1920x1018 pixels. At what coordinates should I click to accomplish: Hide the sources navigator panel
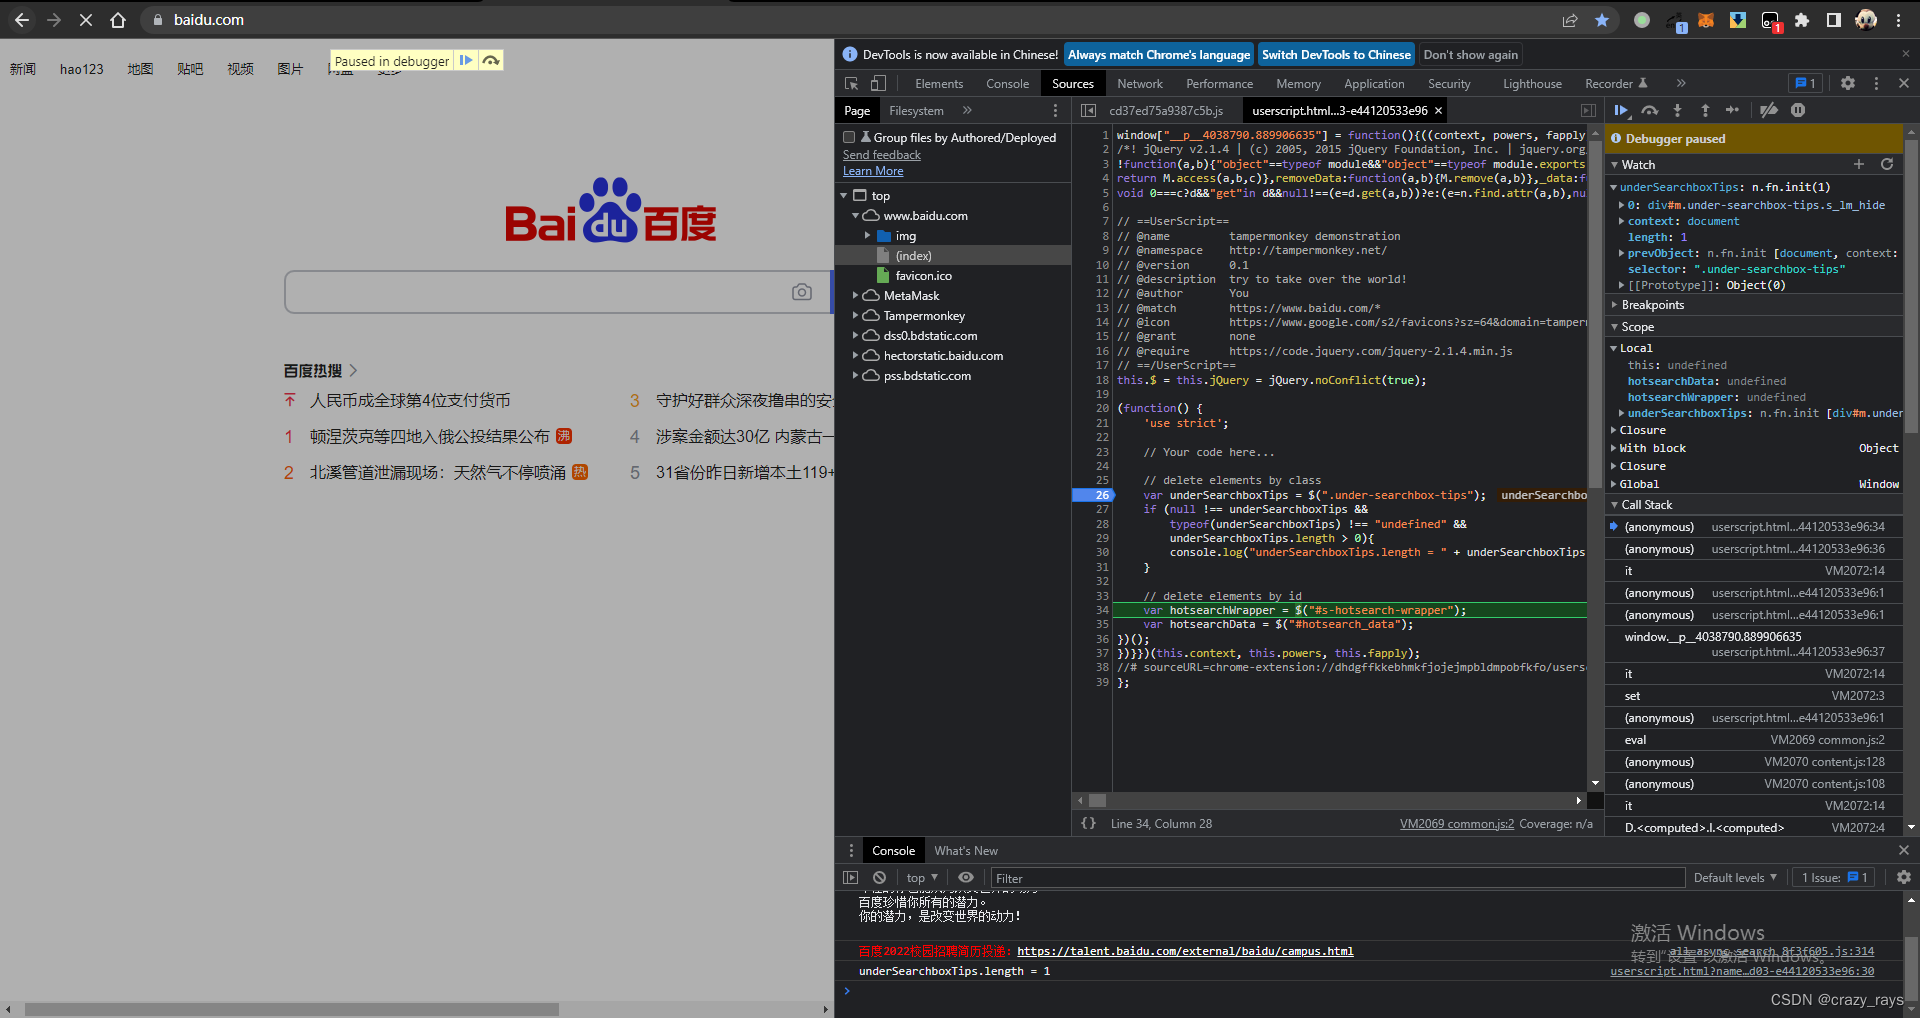1089,111
